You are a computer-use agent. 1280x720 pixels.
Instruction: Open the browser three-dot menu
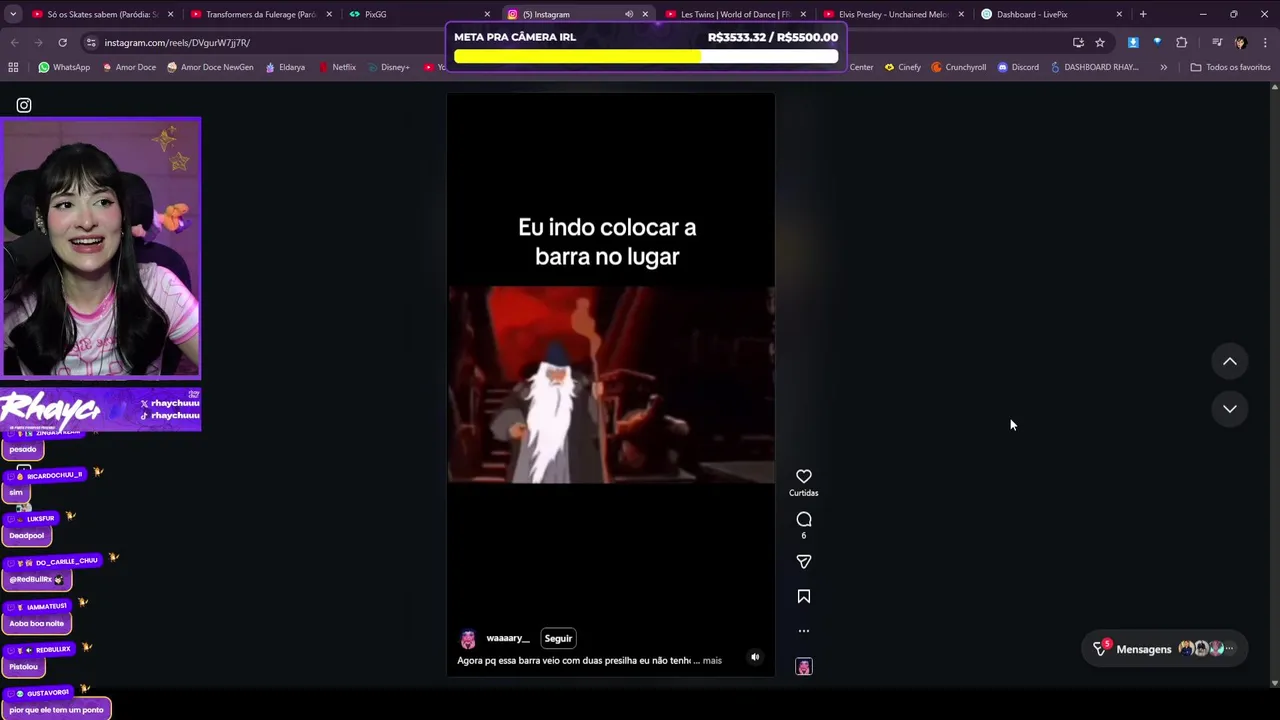coord(1265,42)
